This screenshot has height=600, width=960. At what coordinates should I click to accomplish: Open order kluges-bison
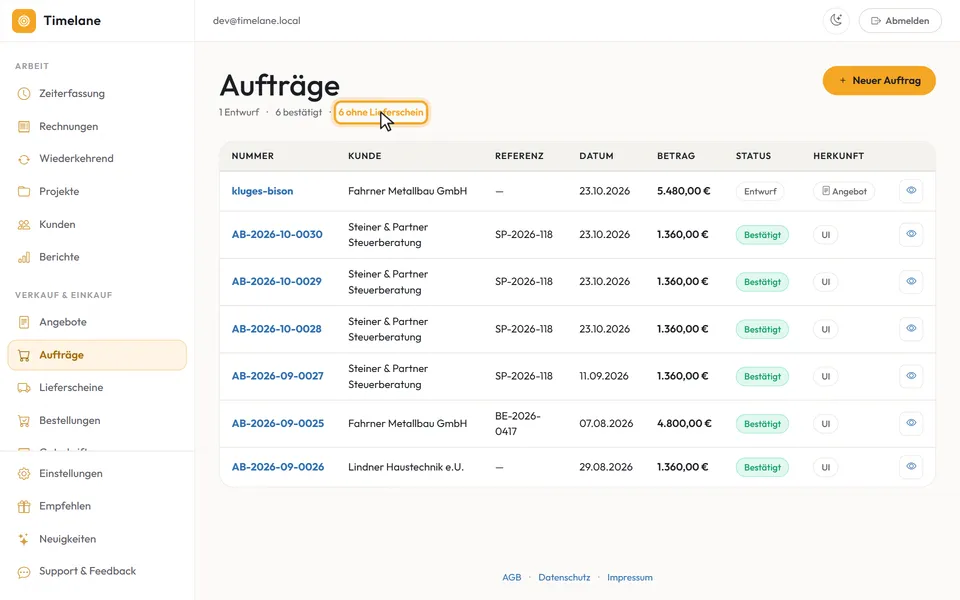(262, 191)
